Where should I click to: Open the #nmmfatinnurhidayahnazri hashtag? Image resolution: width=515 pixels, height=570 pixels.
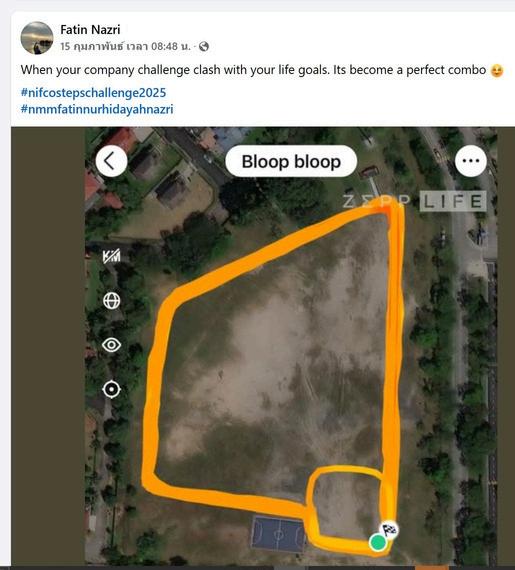pos(97,109)
